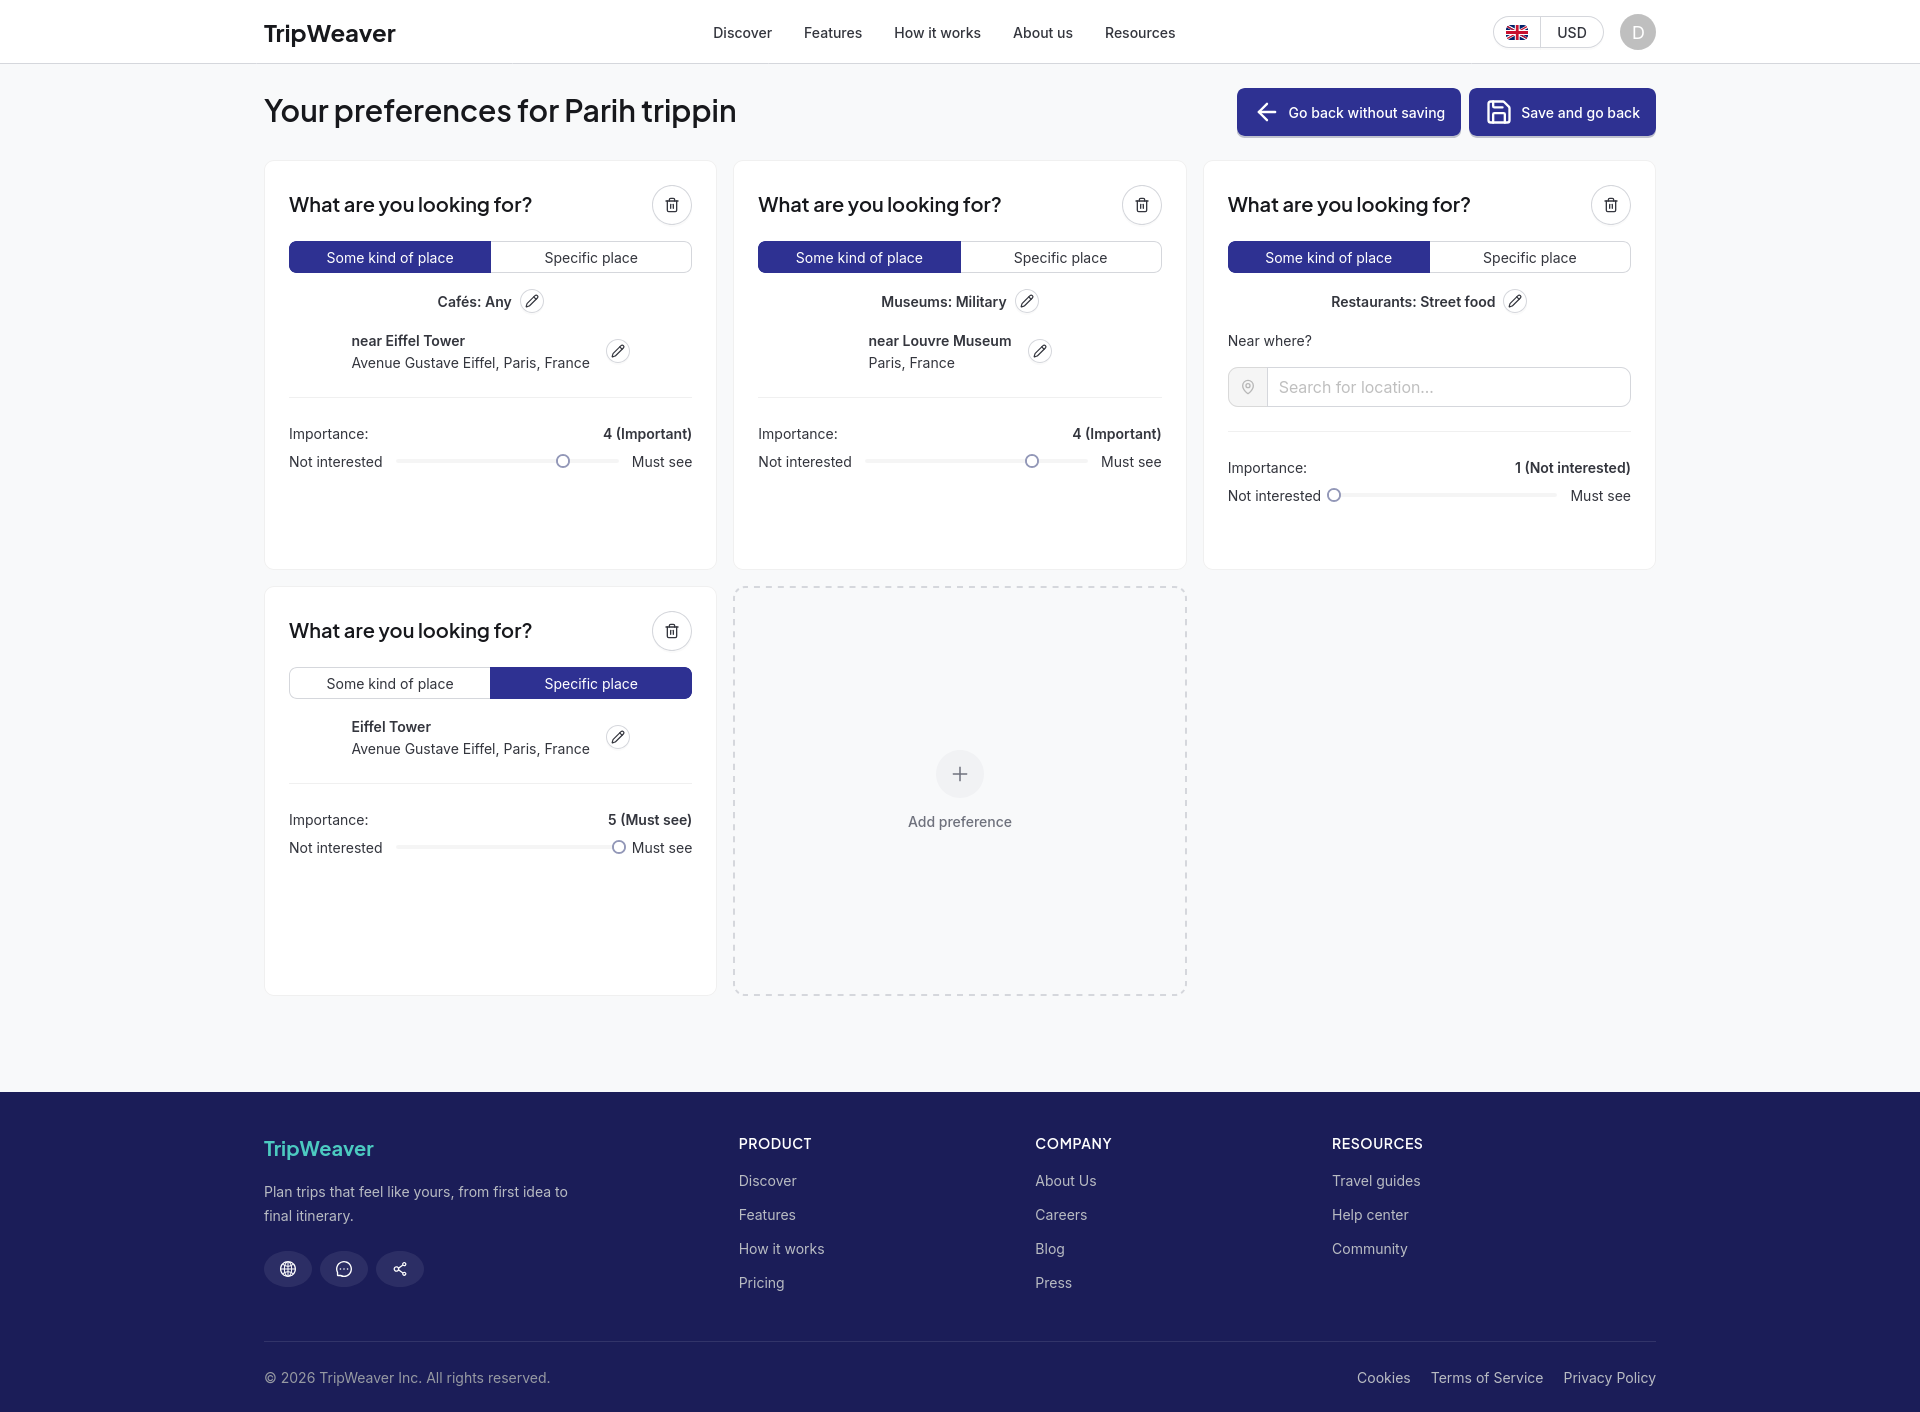Click the footer chat bubble icon
Viewport: 1920px width, 1412px height.
tap(344, 1269)
